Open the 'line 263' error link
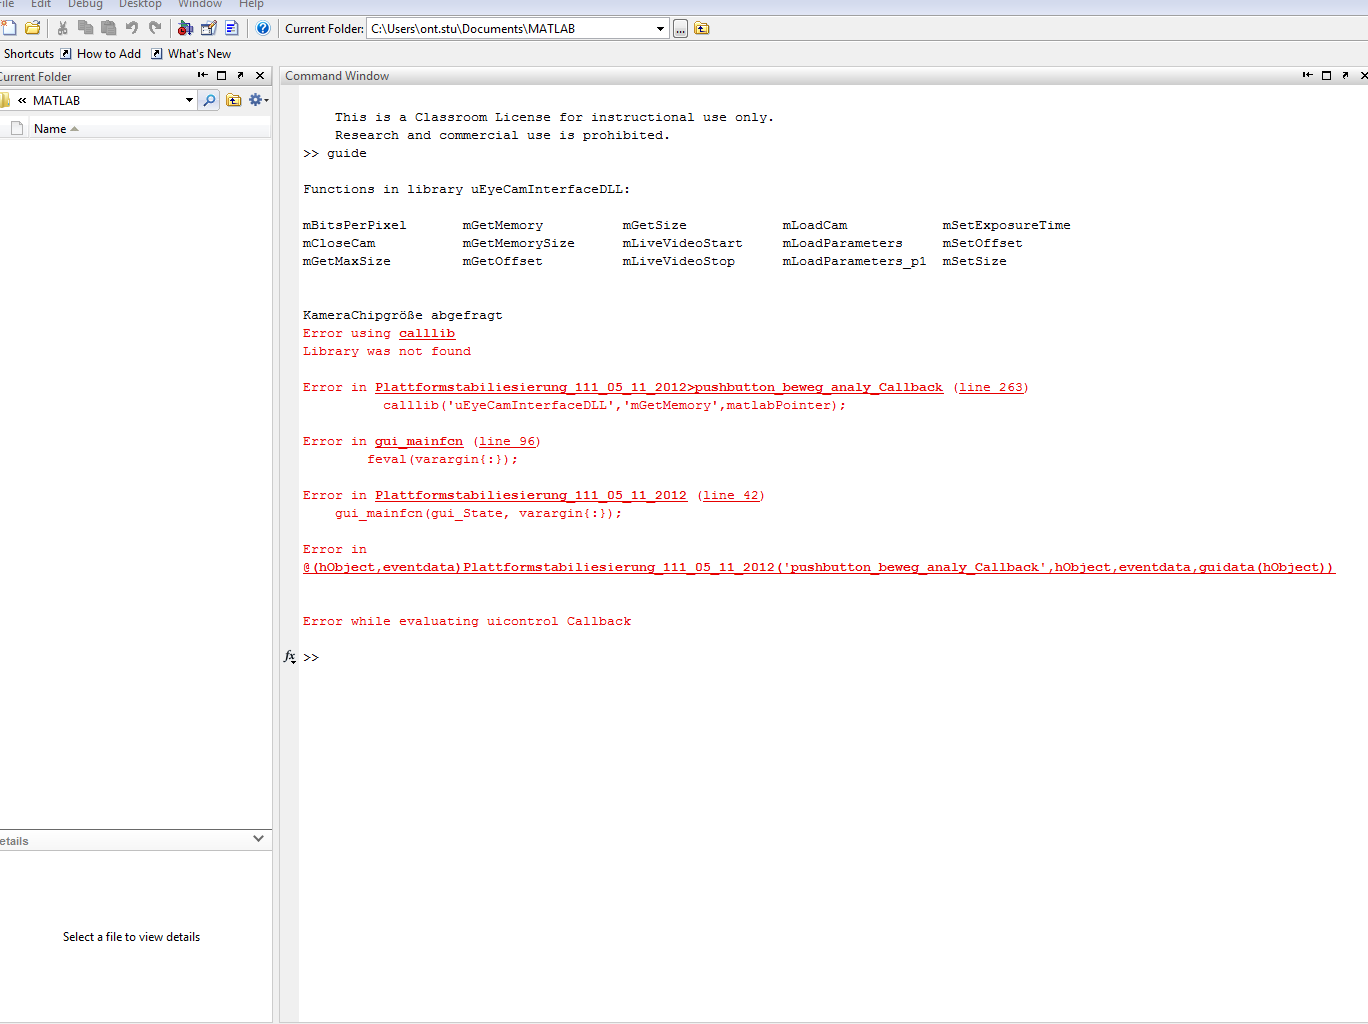The height and width of the screenshot is (1024, 1368). pos(990,387)
